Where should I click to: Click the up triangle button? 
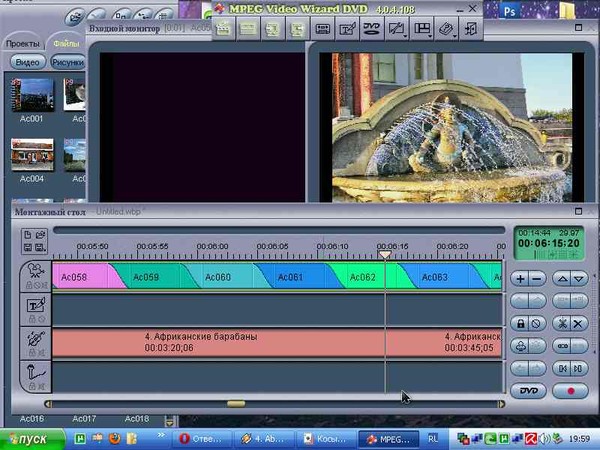tap(562, 279)
